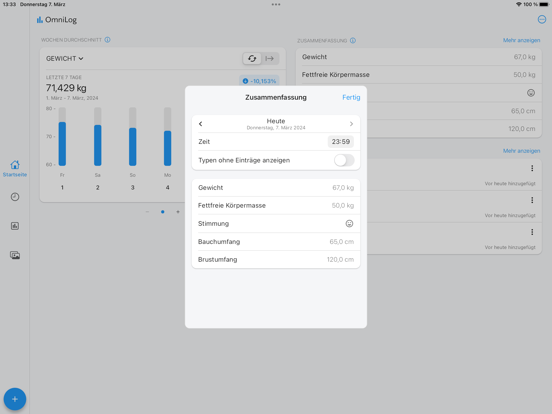The width and height of the screenshot is (552, 414).
Task: Go to next day with right chevron
Action: coord(351,124)
